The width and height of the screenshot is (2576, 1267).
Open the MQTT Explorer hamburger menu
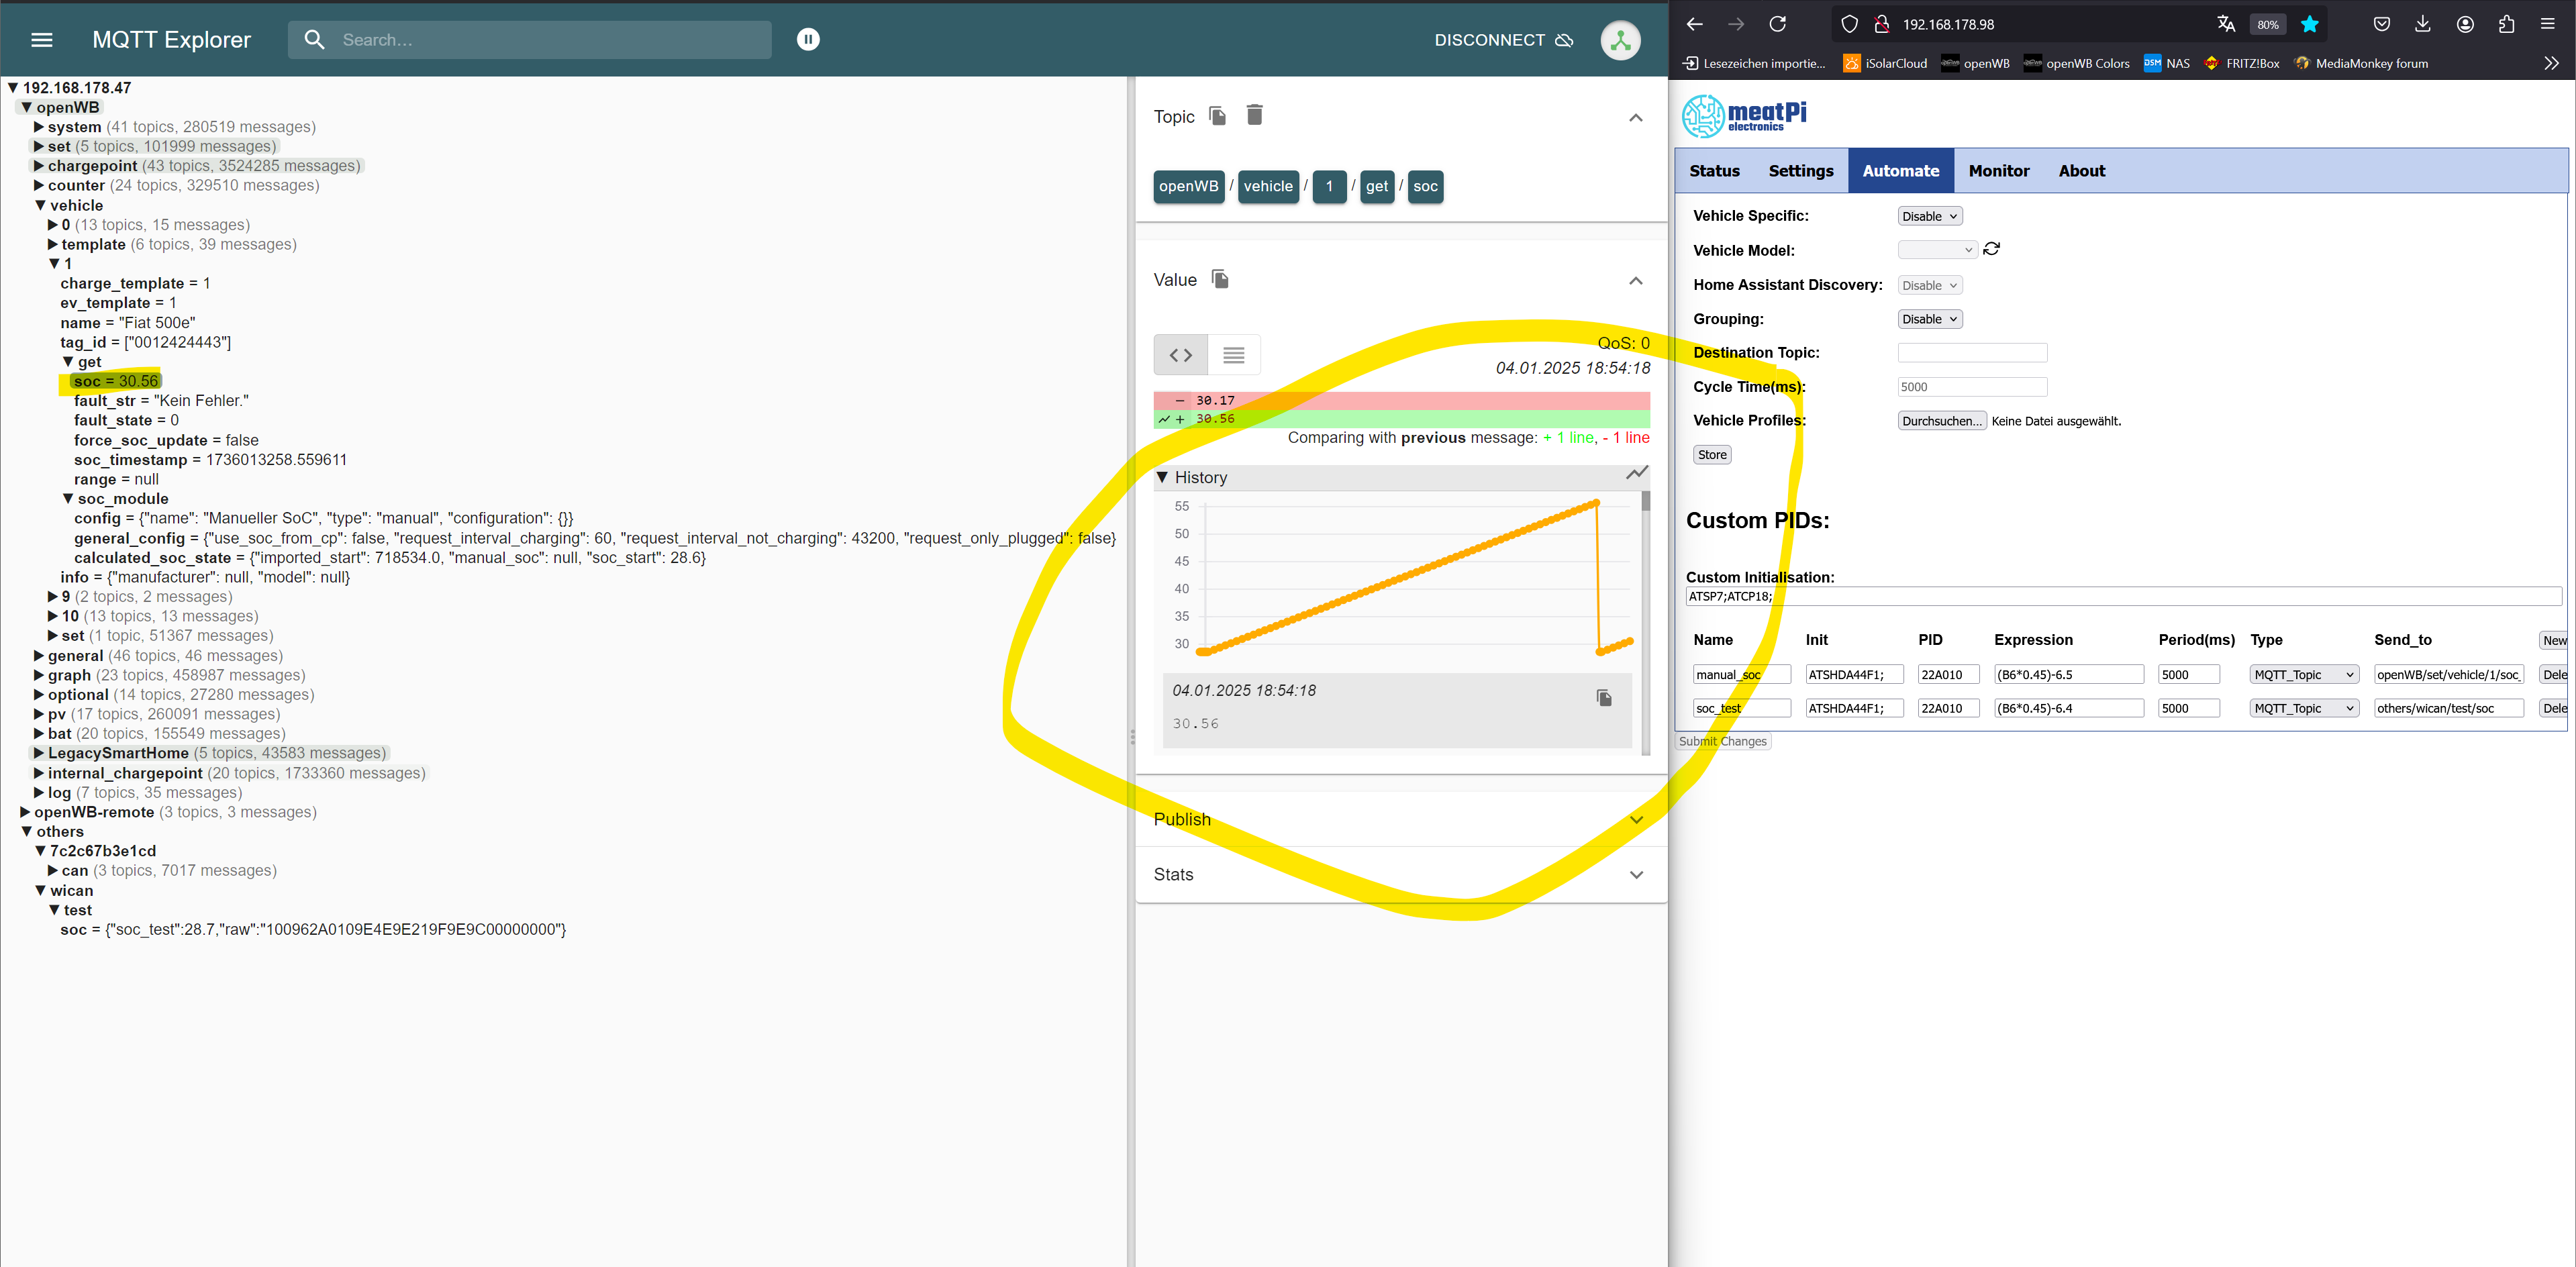(41, 40)
